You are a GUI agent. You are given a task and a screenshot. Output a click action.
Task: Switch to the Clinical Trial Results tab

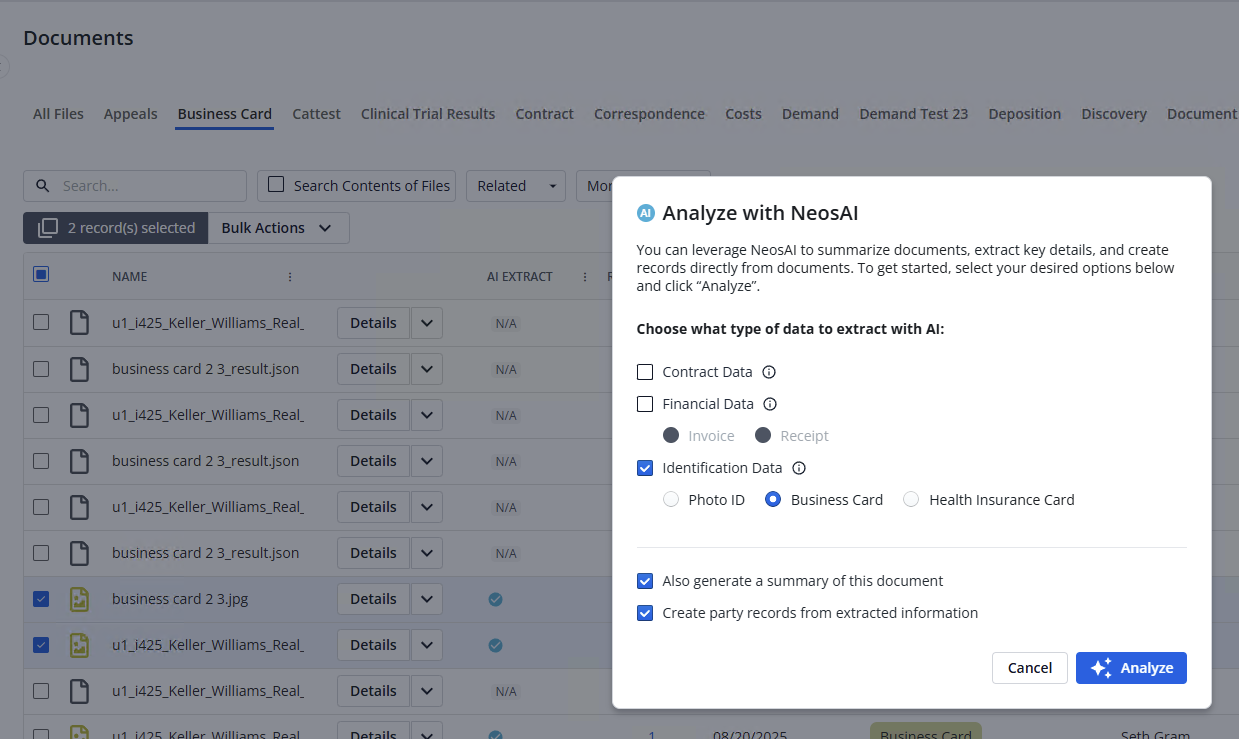428,114
